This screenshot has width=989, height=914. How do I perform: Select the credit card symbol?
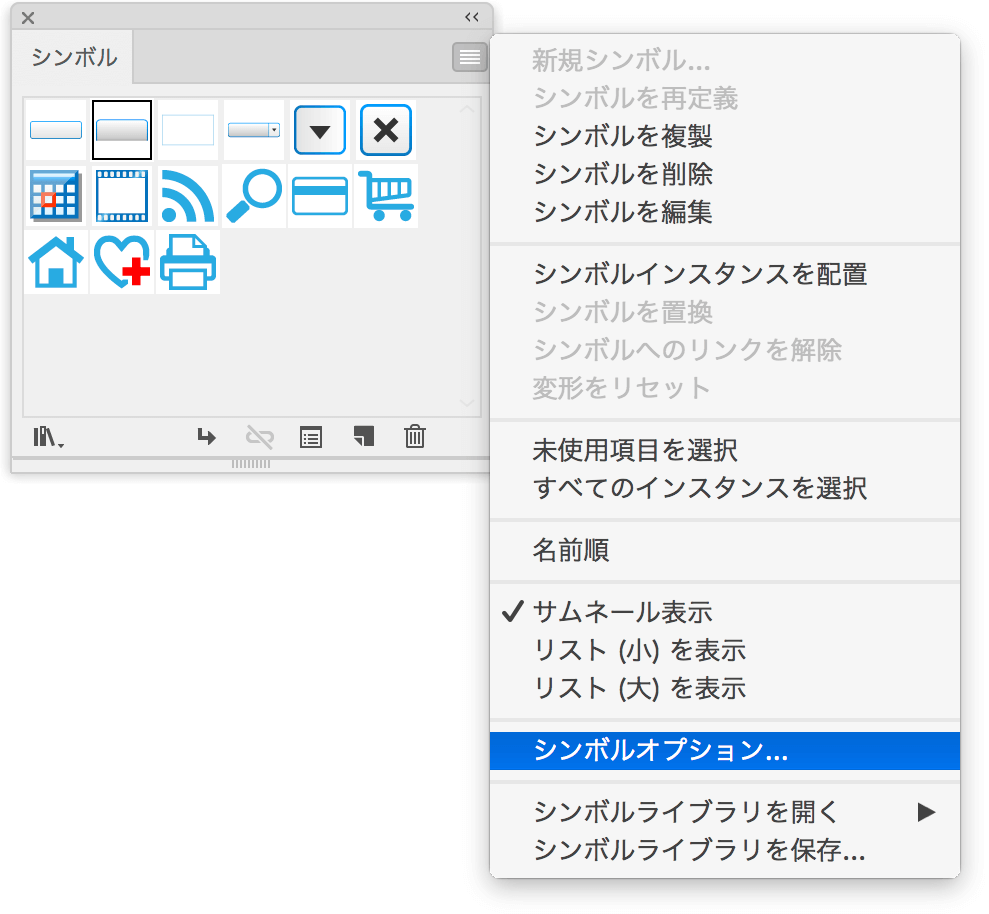(x=320, y=196)
